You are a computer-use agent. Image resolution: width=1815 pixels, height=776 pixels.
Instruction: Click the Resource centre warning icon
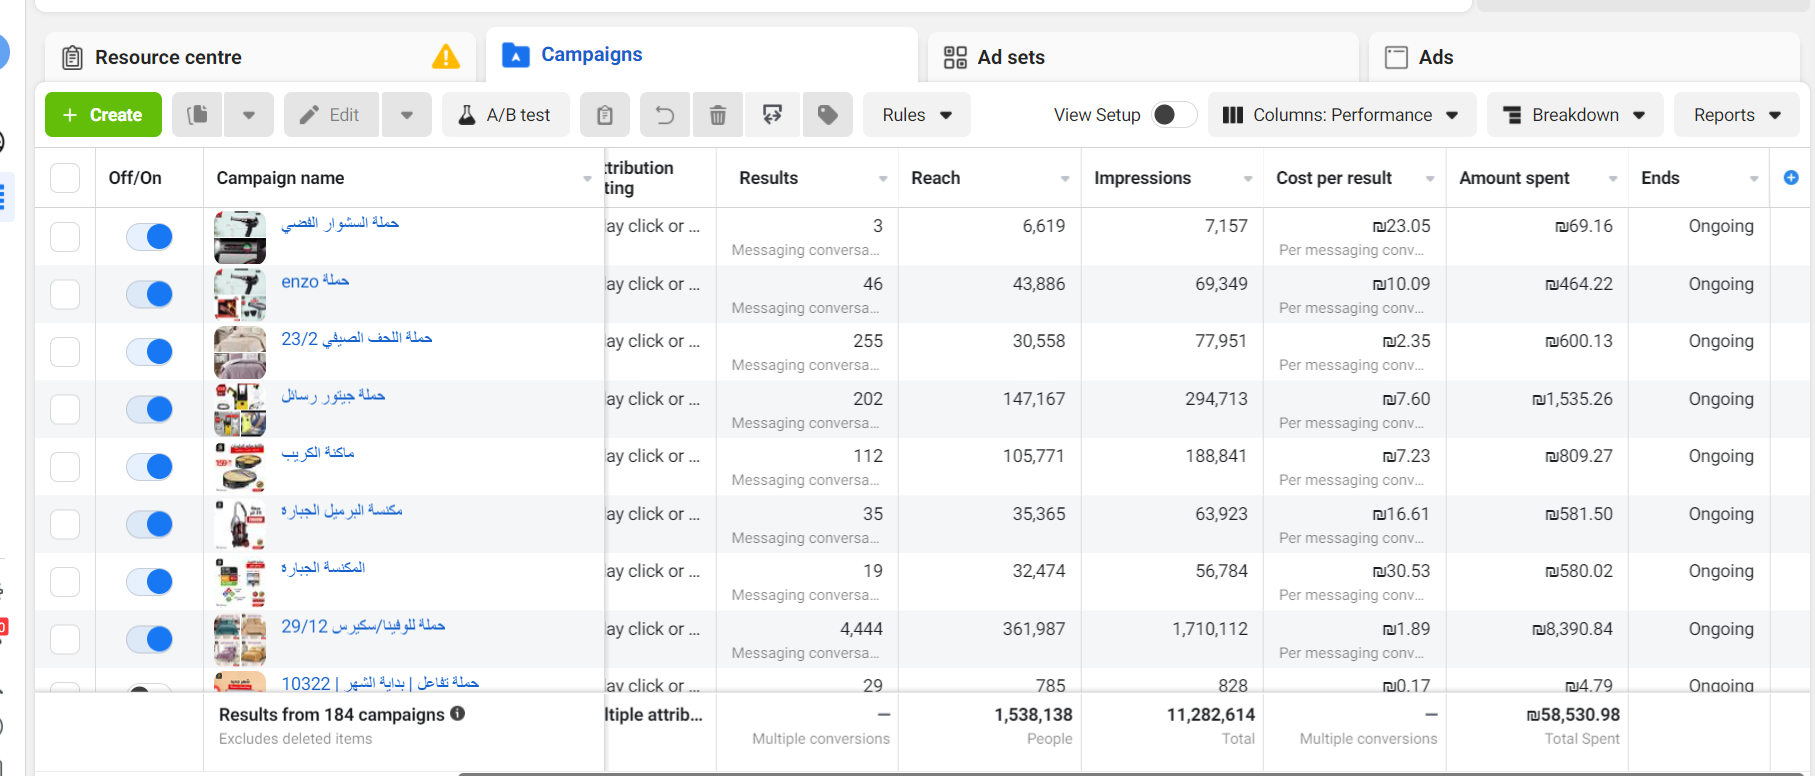coord(446,57)
